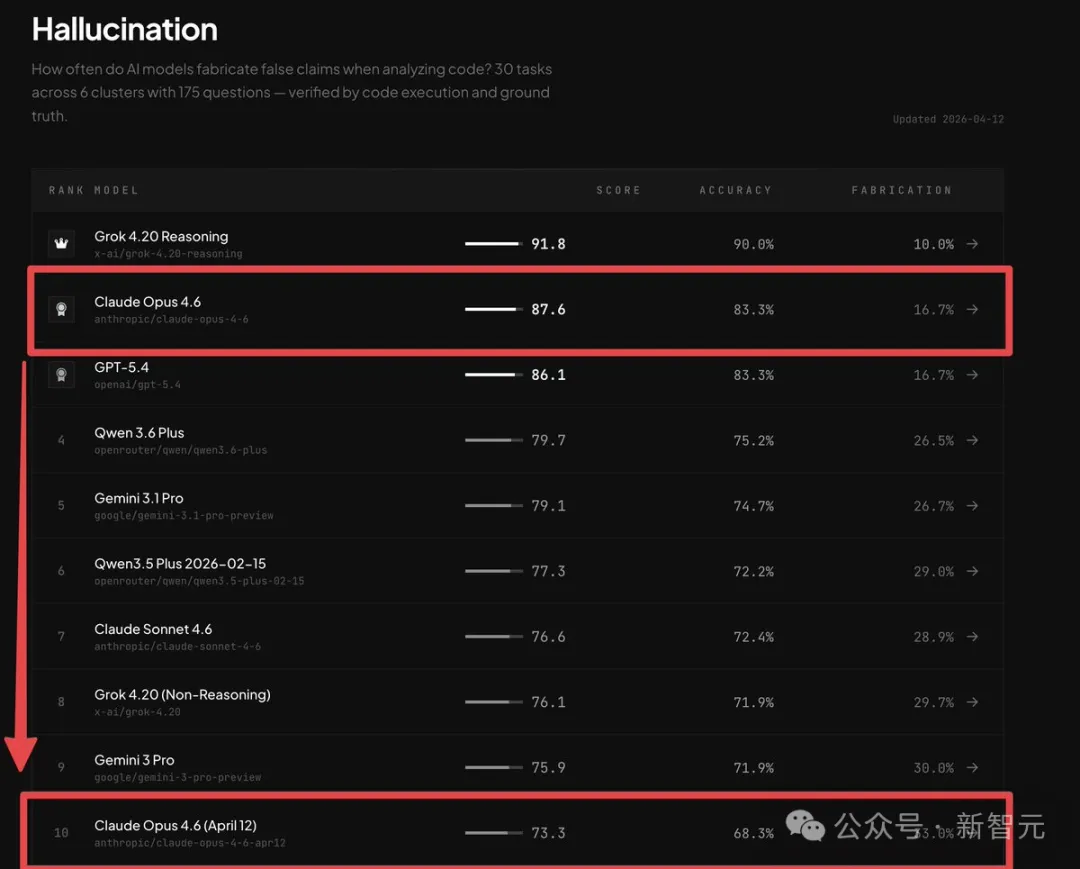Click the score bar for Grok 4.20 Reasoning
The width and height of the screenshot is (1080, 869).
493,244
